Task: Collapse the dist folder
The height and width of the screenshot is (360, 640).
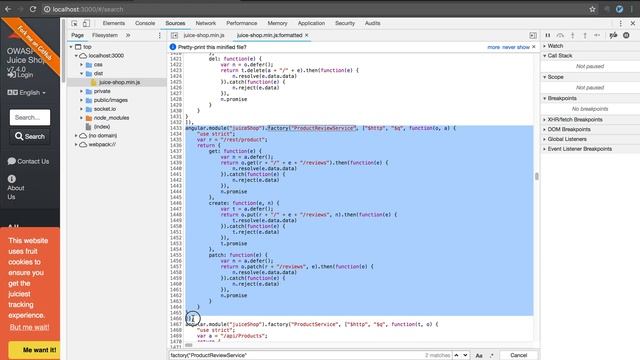Action: pos(81,73)
